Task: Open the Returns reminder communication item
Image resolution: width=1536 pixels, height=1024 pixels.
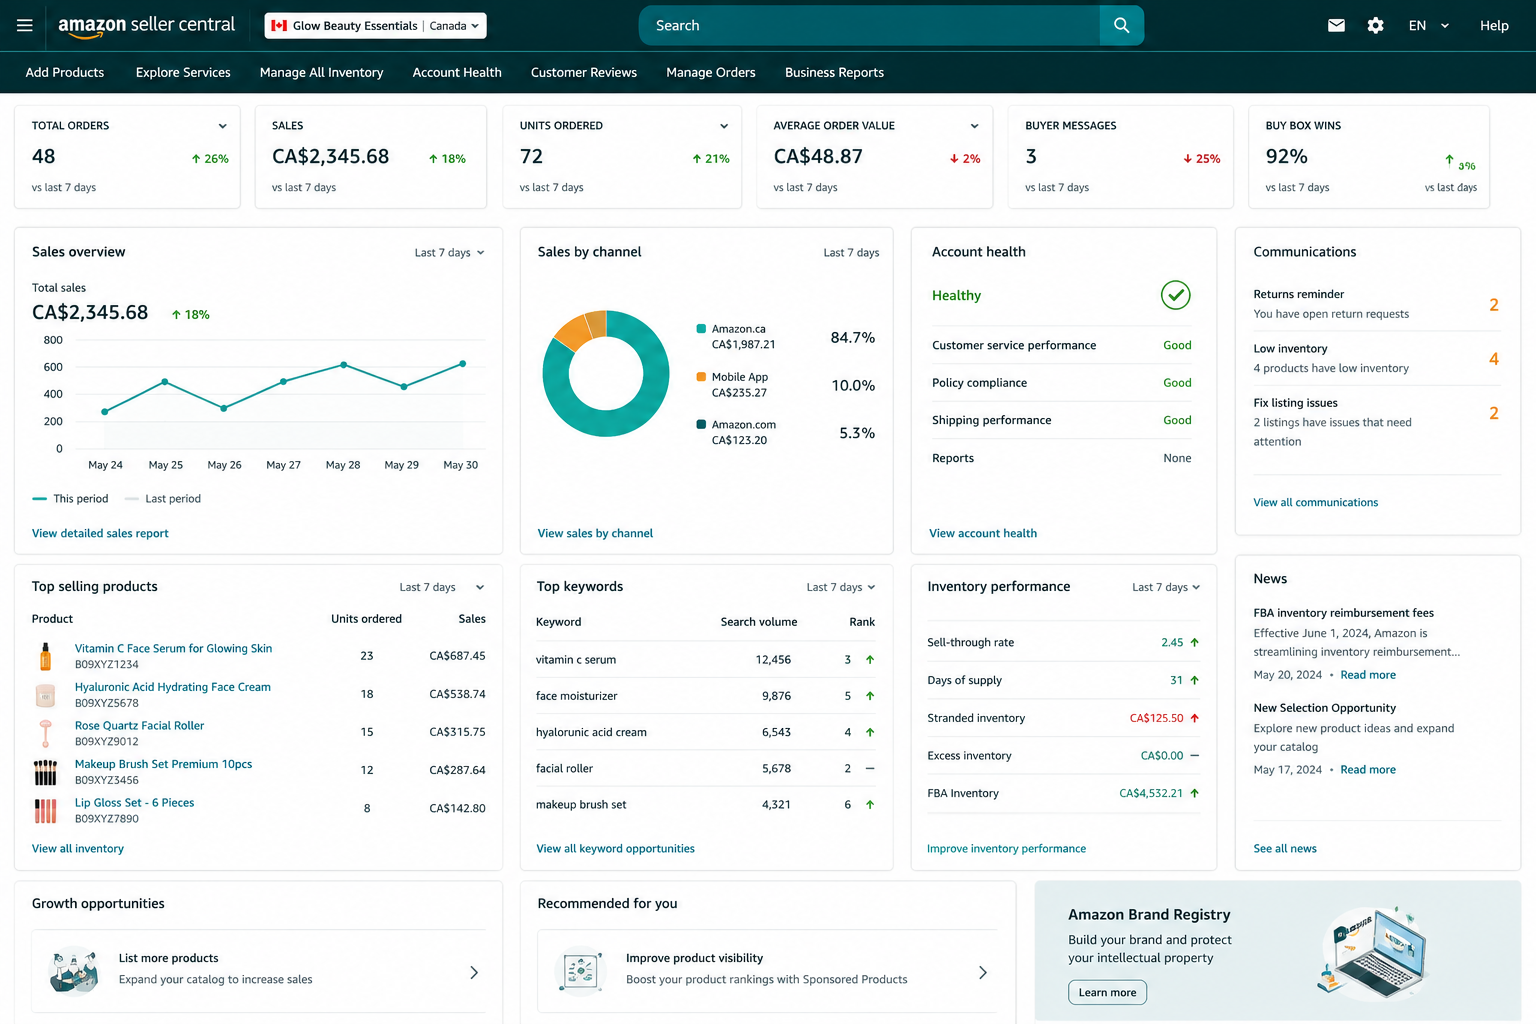Action: (1376, 304)
